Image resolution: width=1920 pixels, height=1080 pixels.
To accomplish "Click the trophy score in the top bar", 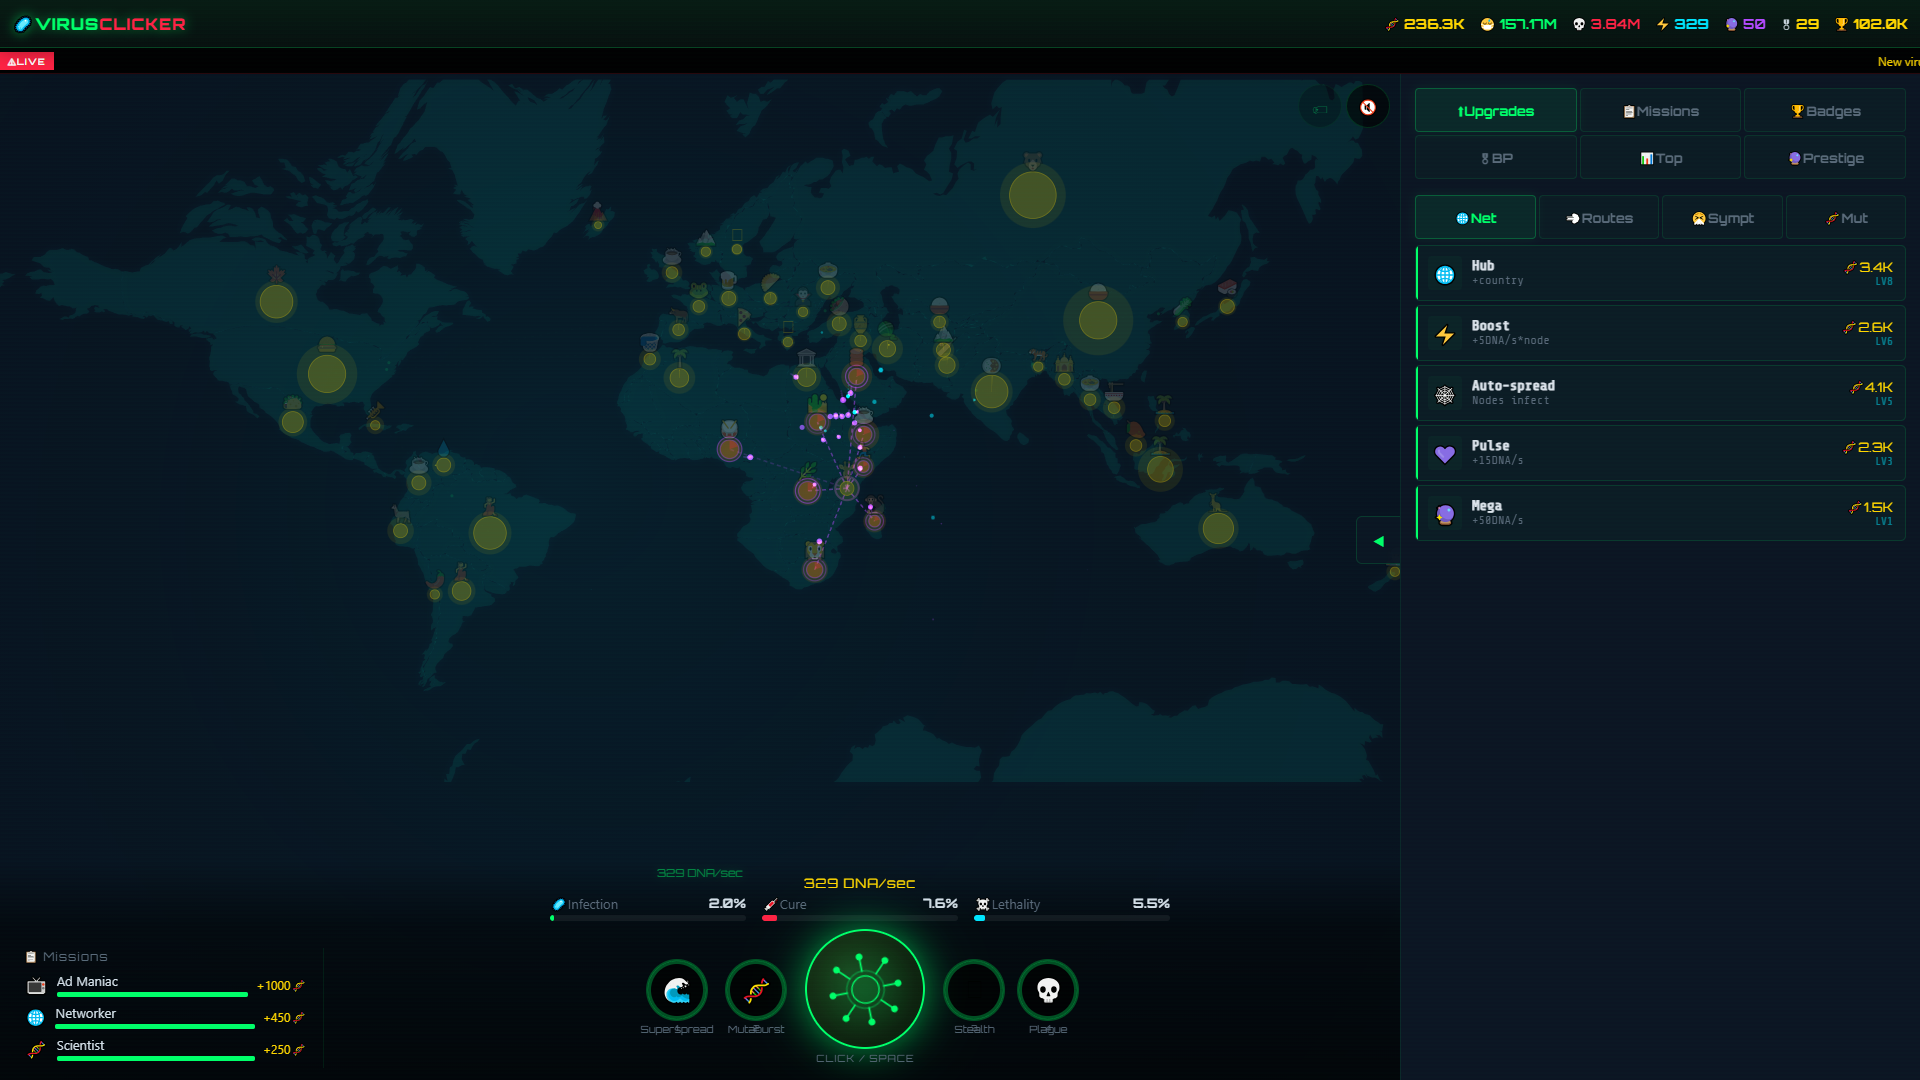I will click(x=1872, y=24).
